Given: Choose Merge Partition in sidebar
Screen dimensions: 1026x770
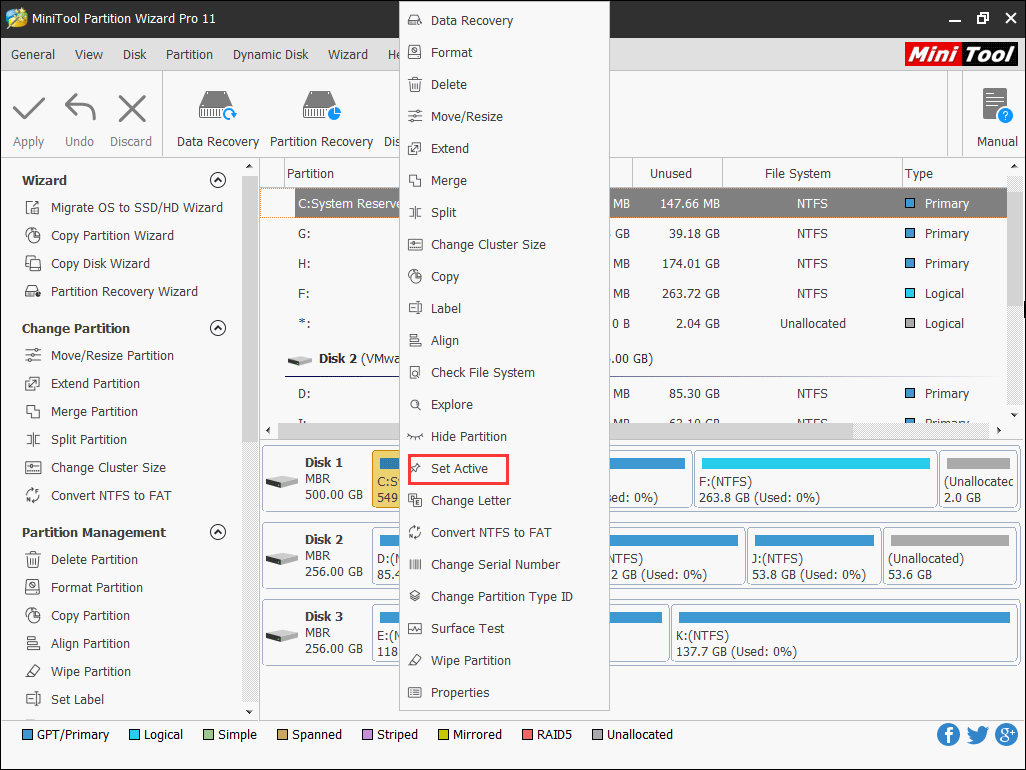Looking at the screenshot, I should pyautogui.click(x=82, y=412).
